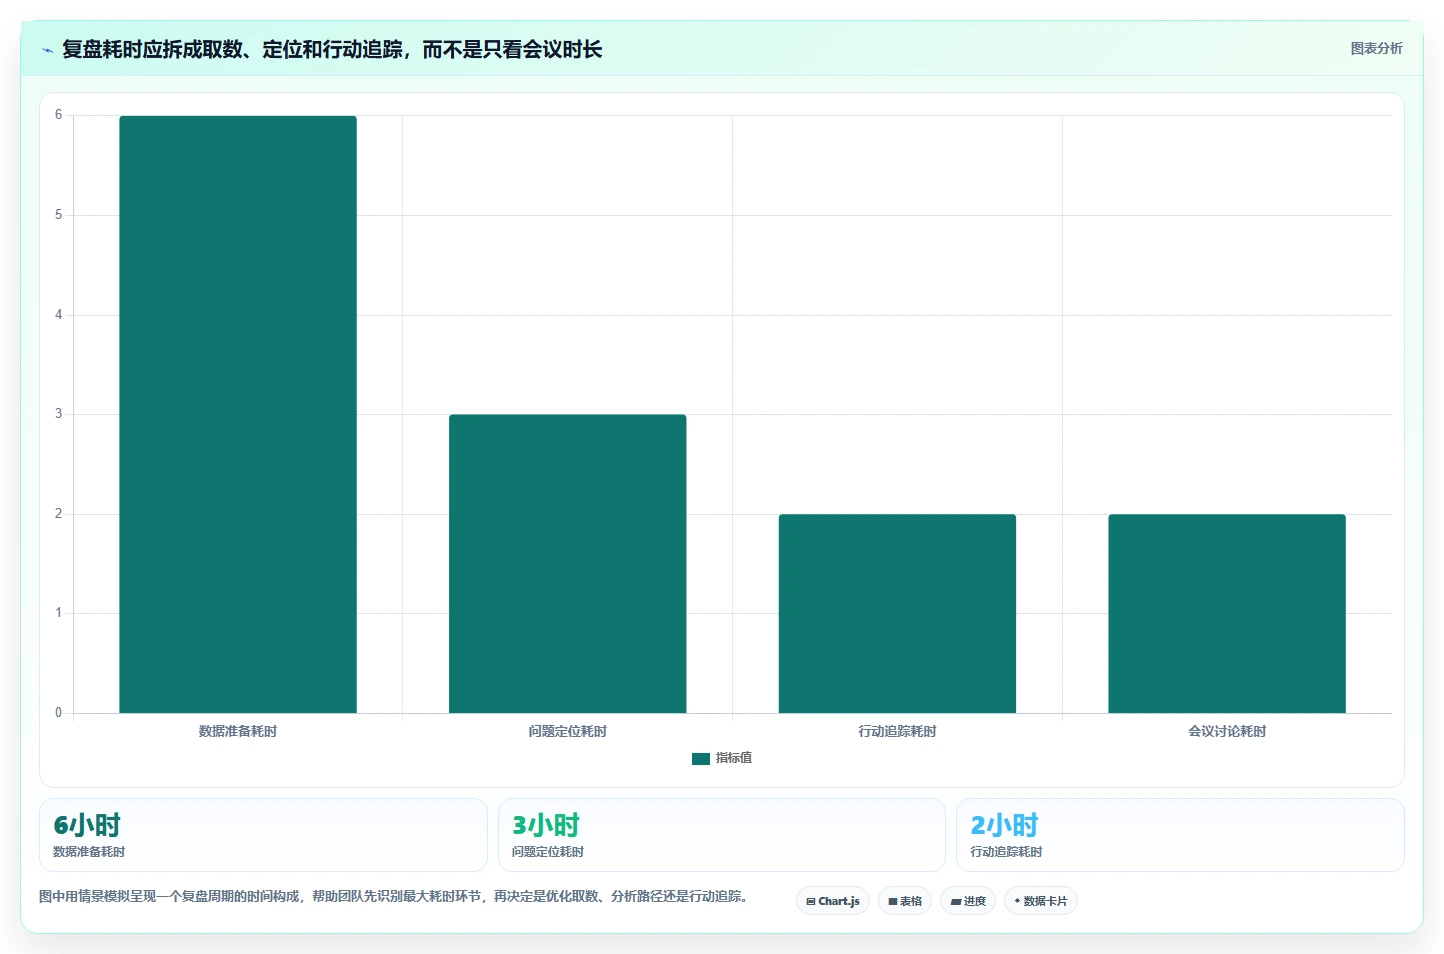1444x954 pixels.
Task: Click the y-axis value 0
Action: pos(58,713)
